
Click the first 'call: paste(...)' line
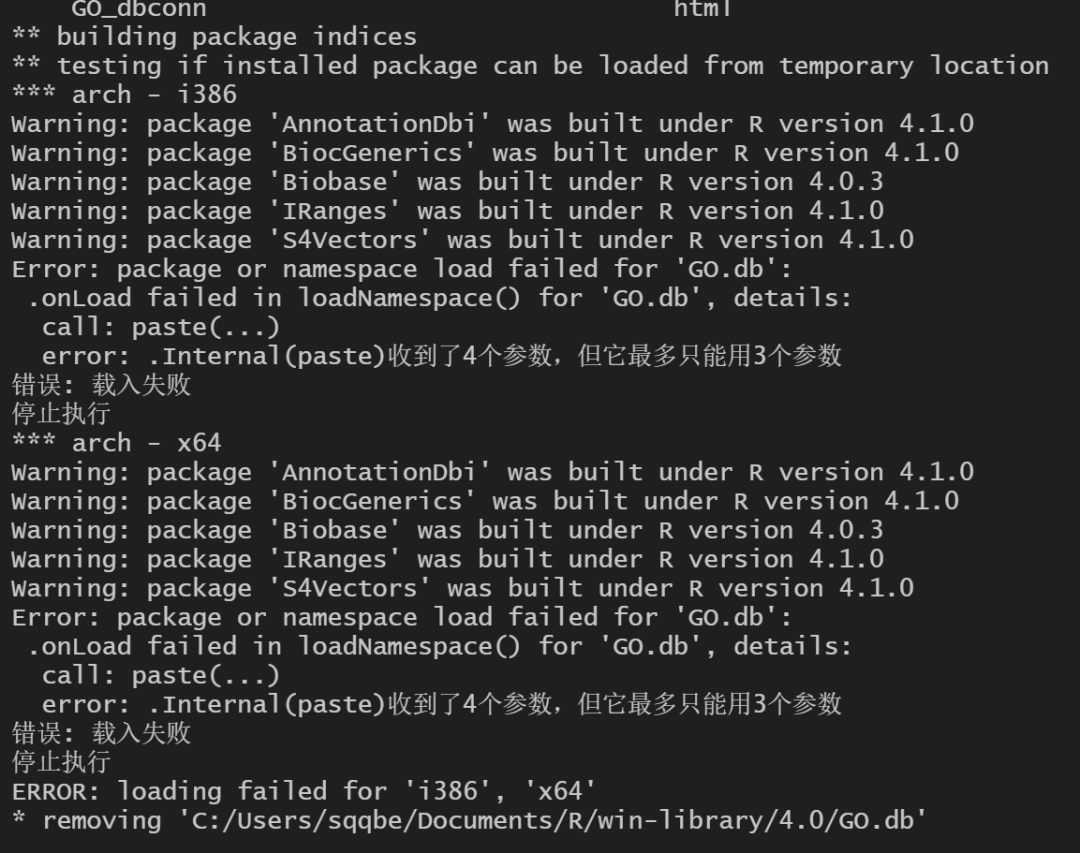(x=160, y=327)
